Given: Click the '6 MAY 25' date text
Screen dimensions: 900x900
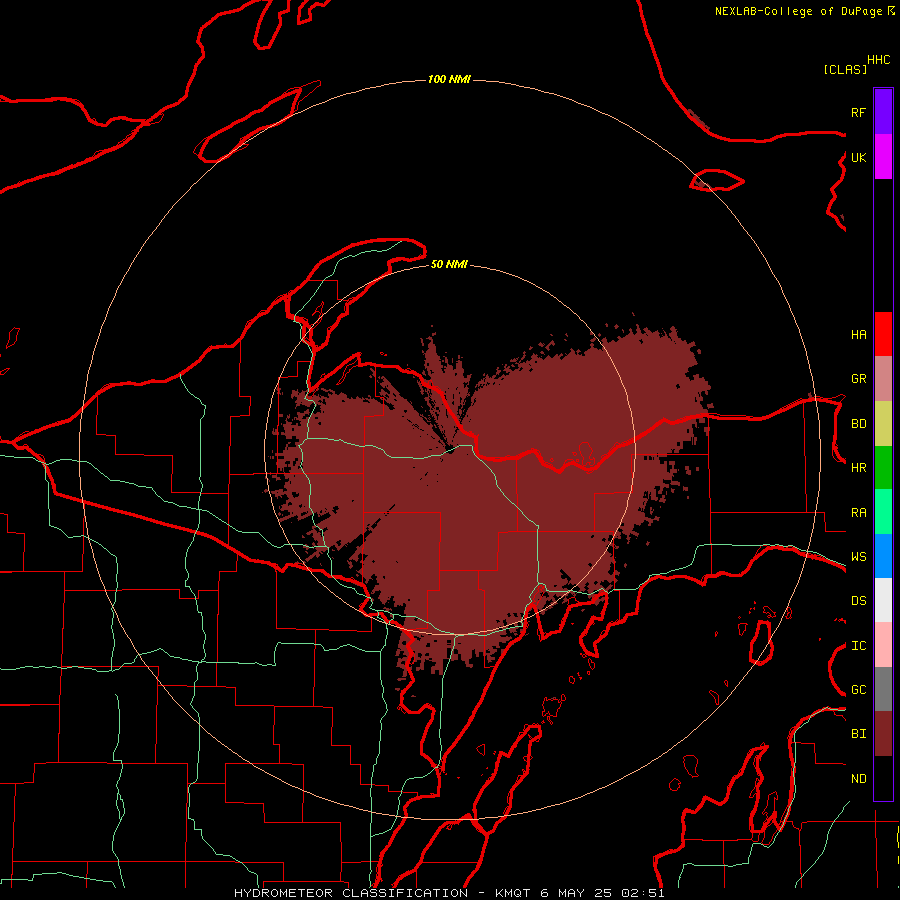Looking at the screenshot, I should [576, 893].
